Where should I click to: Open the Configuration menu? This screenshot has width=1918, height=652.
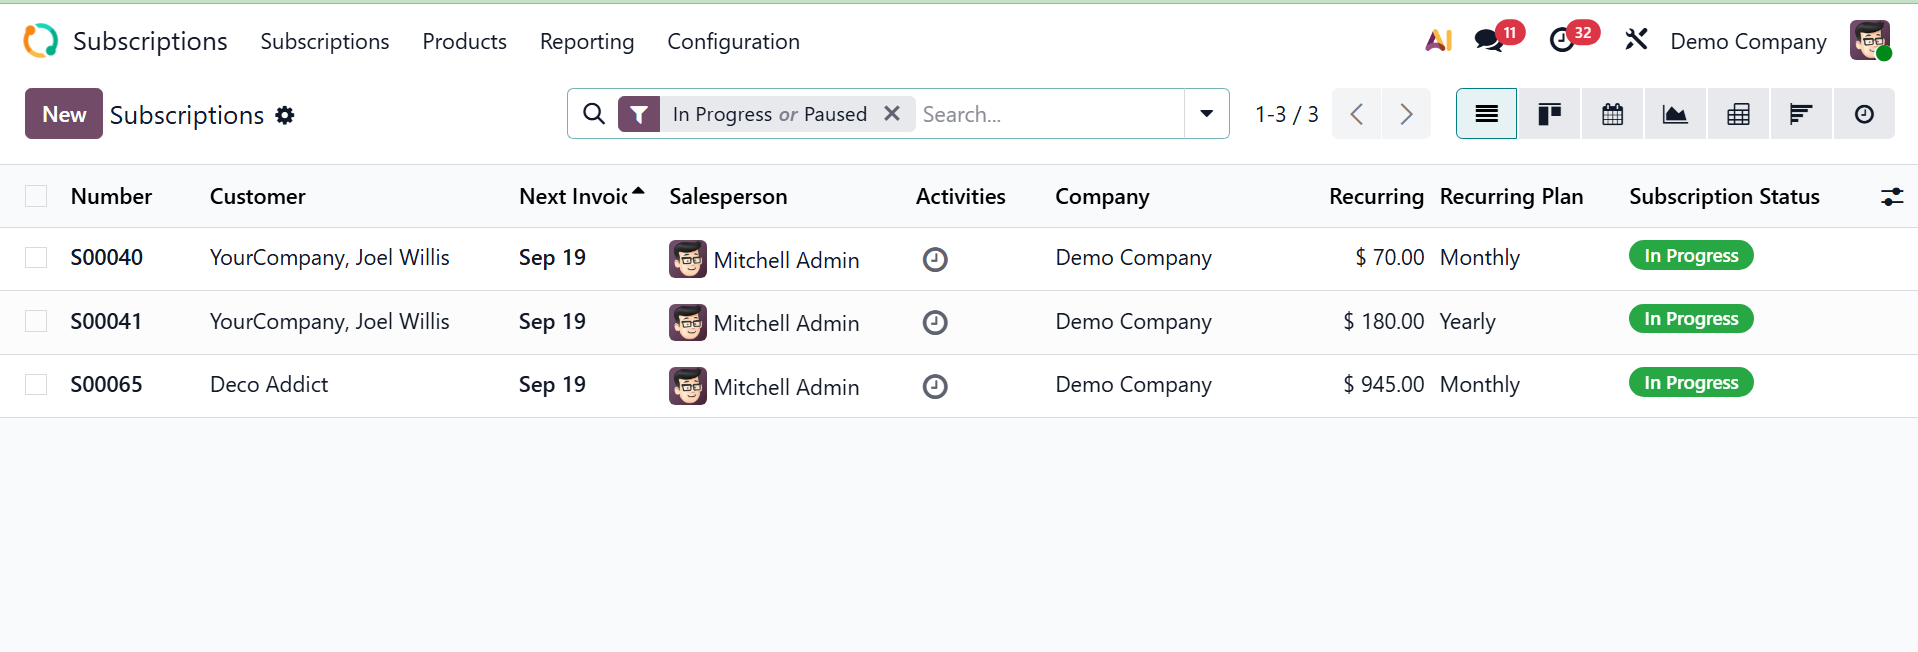[733, 42]
